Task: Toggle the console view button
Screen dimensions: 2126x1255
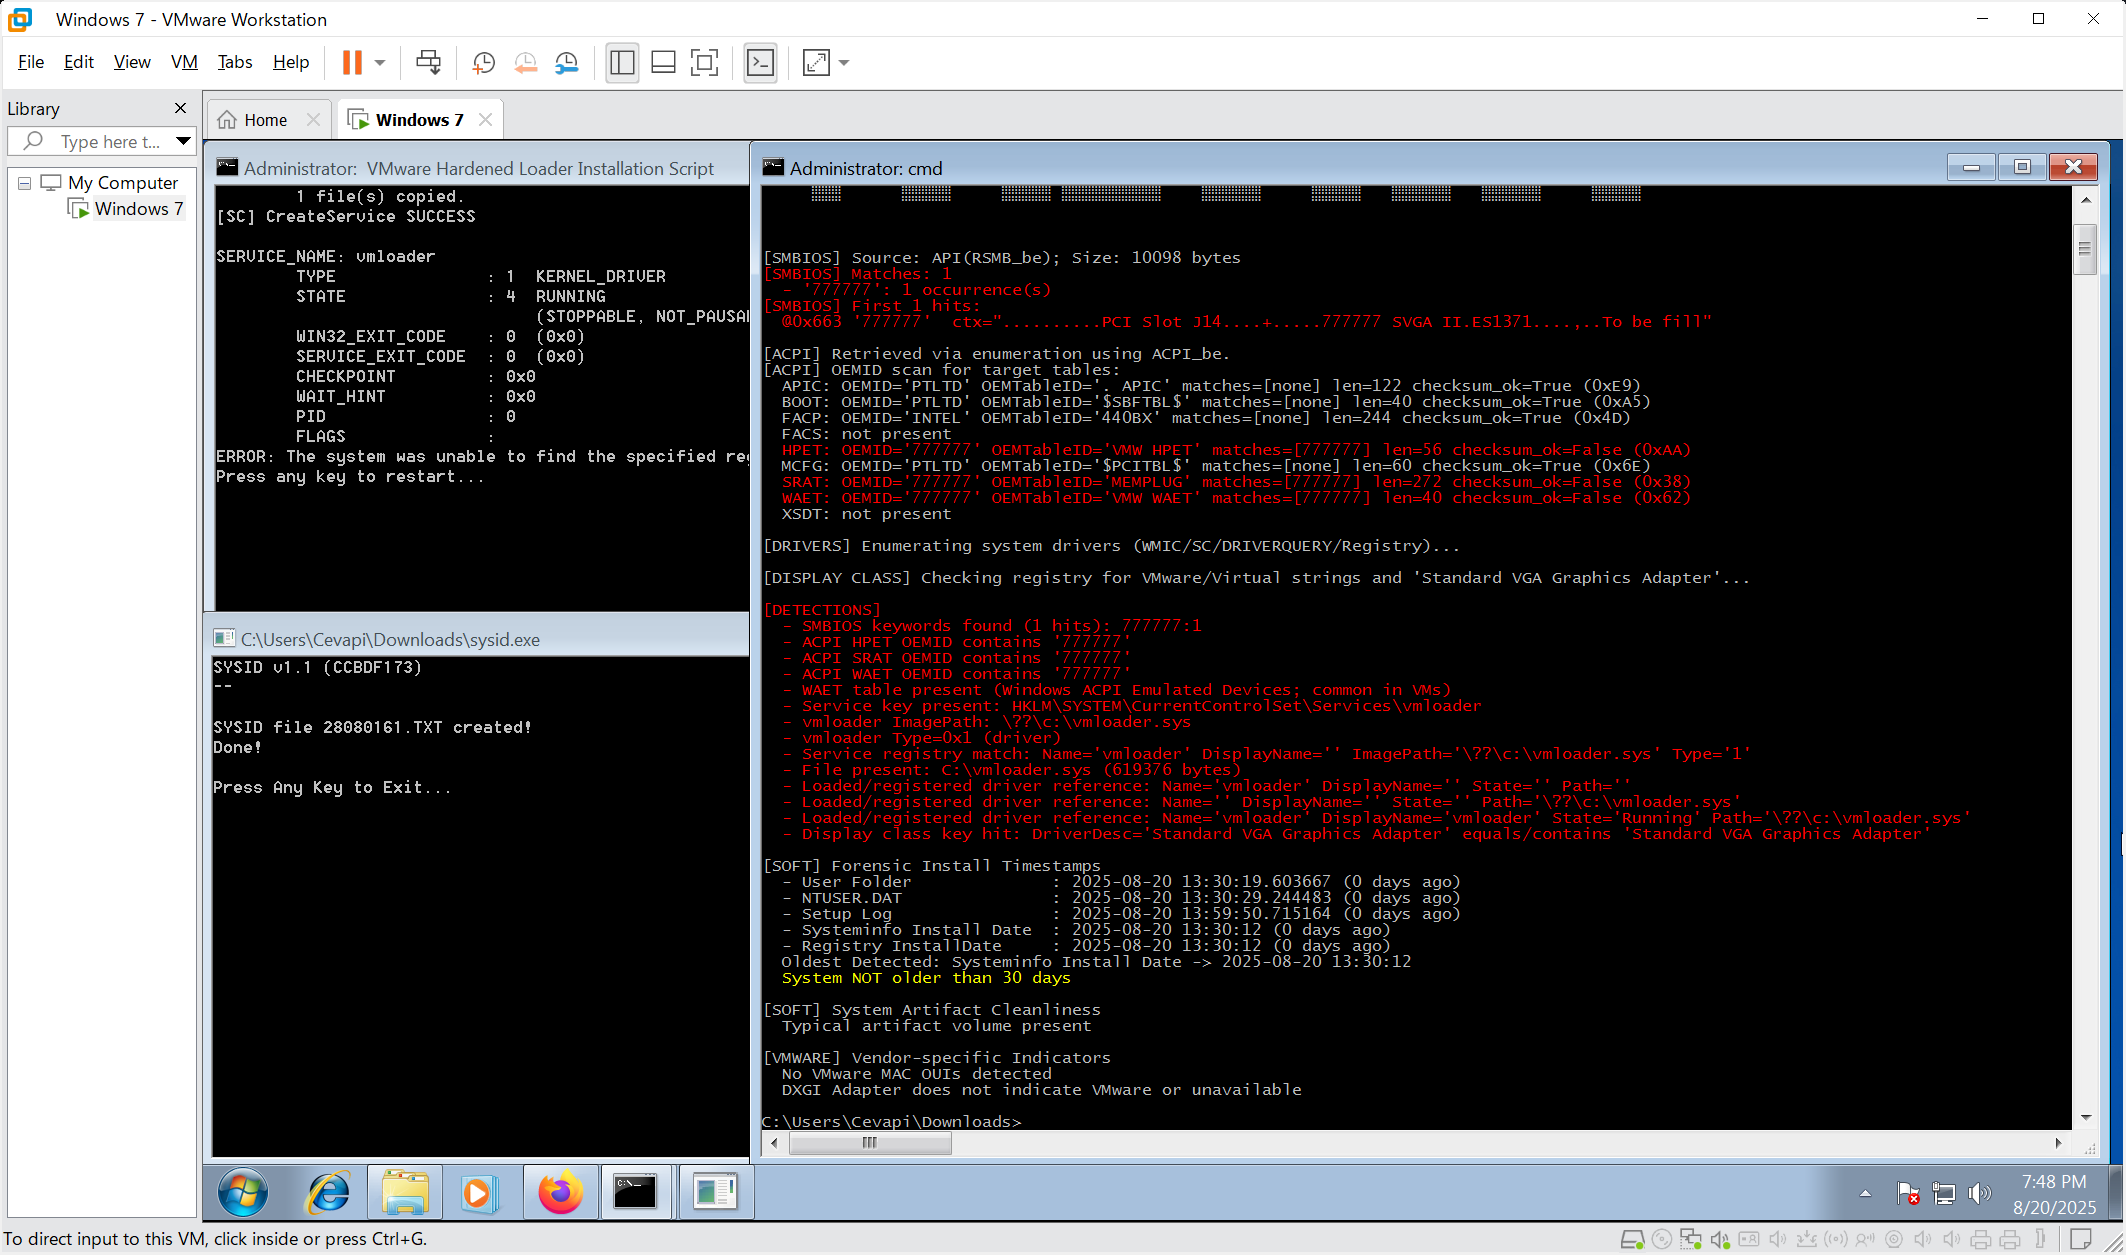Action: pos(760,62)
